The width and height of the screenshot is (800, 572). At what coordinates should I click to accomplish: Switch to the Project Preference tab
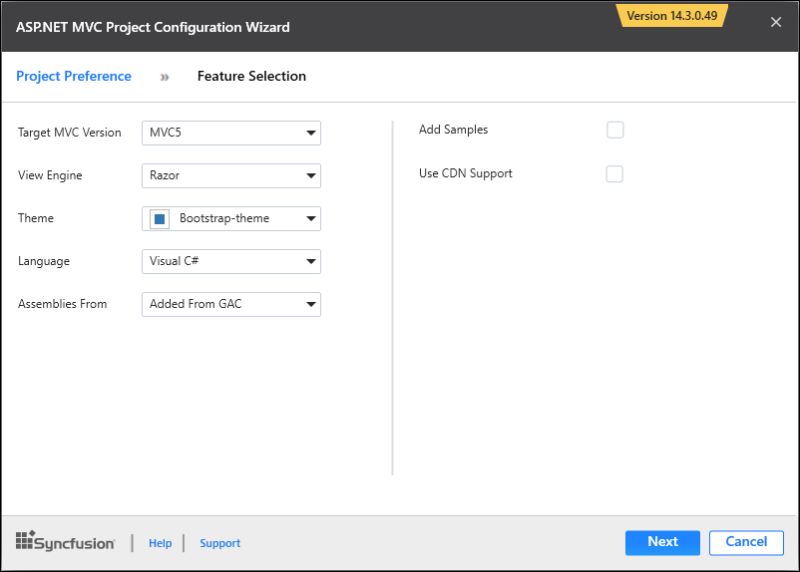click(x=74, y=76)
